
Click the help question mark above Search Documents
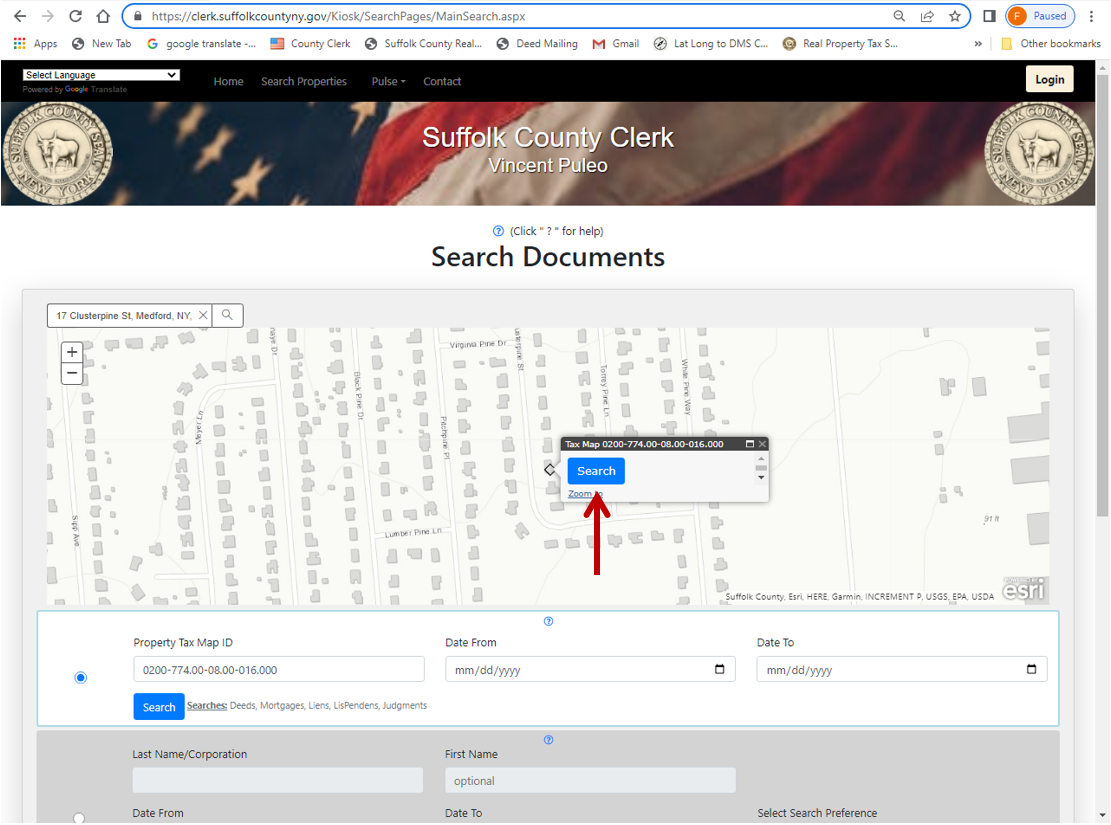tap(498, 231)
